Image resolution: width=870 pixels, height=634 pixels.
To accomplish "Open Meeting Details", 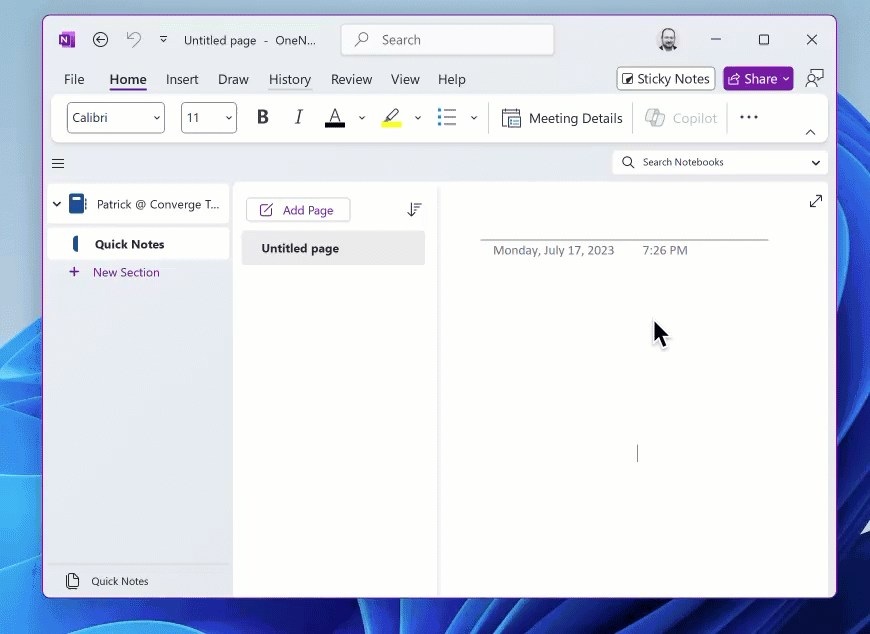I will (562, 118).
